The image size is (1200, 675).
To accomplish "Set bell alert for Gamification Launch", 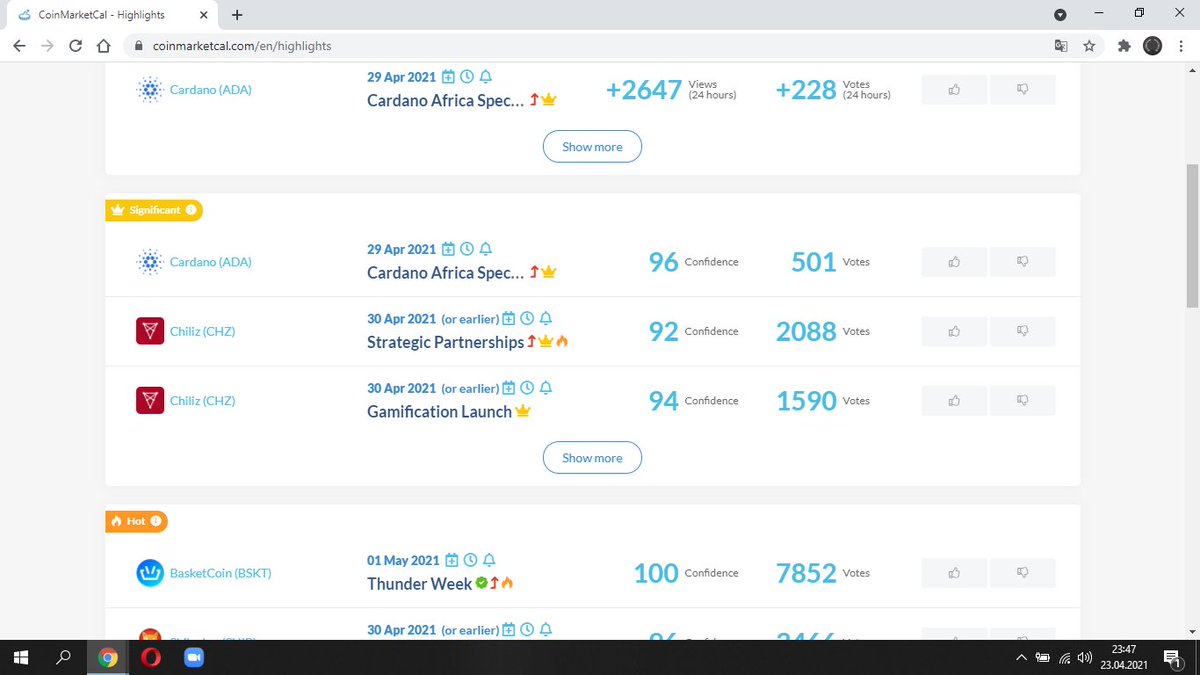I will tap(545, 388).
